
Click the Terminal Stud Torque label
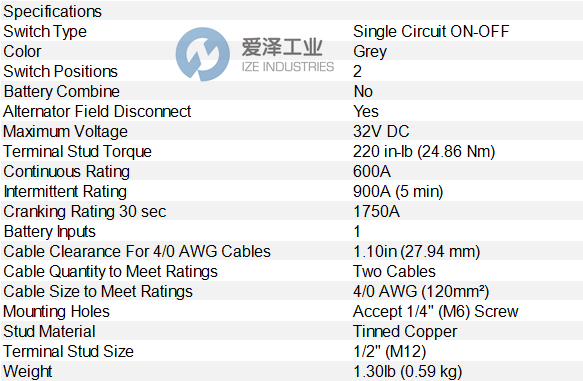click(x=77, y=152)
